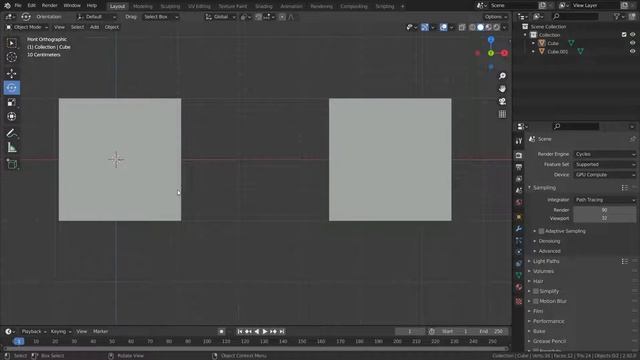Open the timeline Playback menu

33,331
